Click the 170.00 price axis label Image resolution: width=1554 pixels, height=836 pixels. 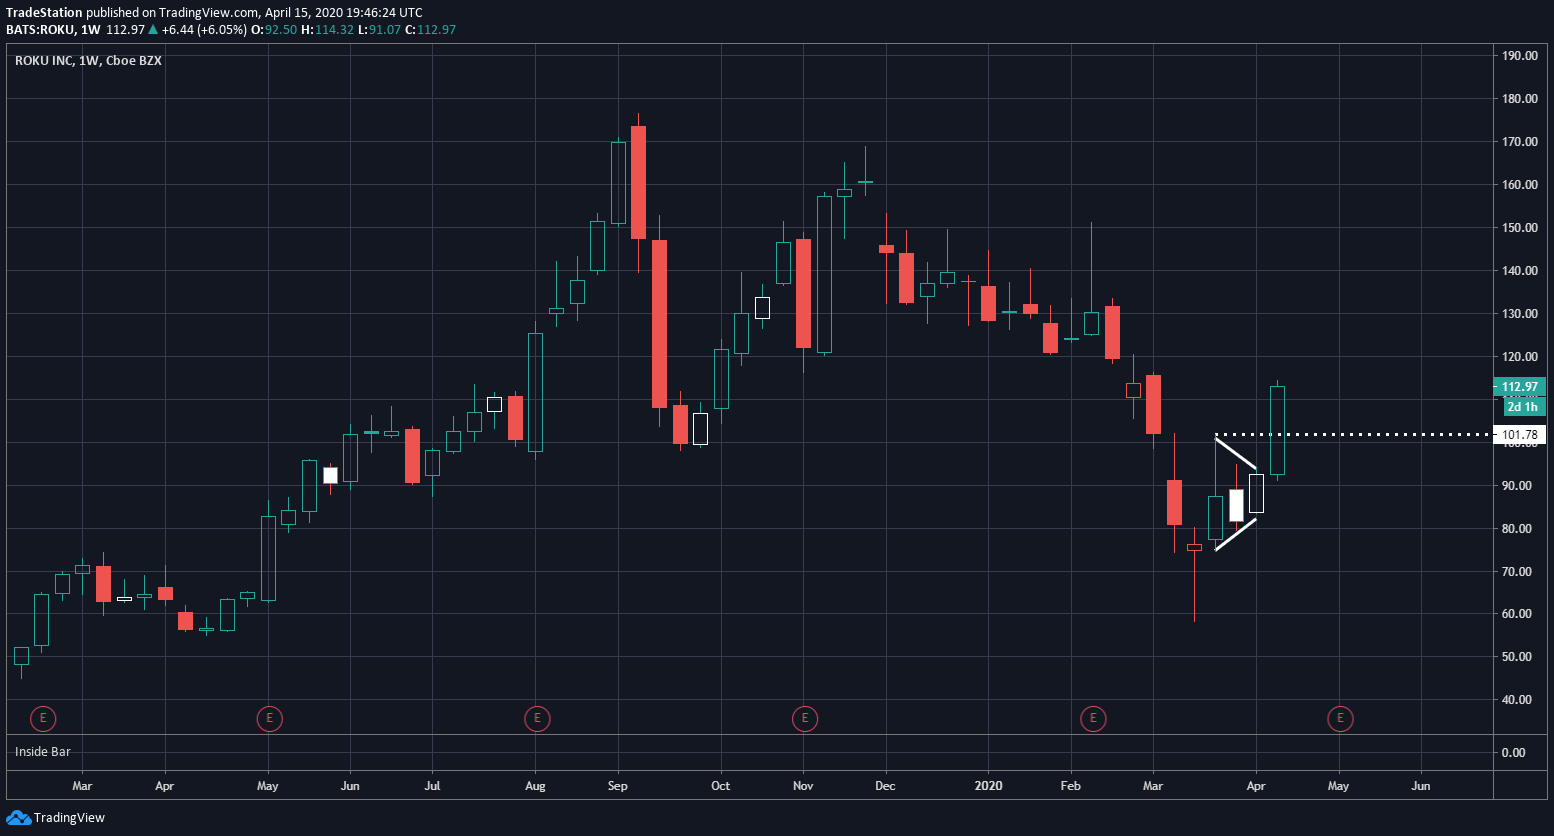click(1520, 142)
